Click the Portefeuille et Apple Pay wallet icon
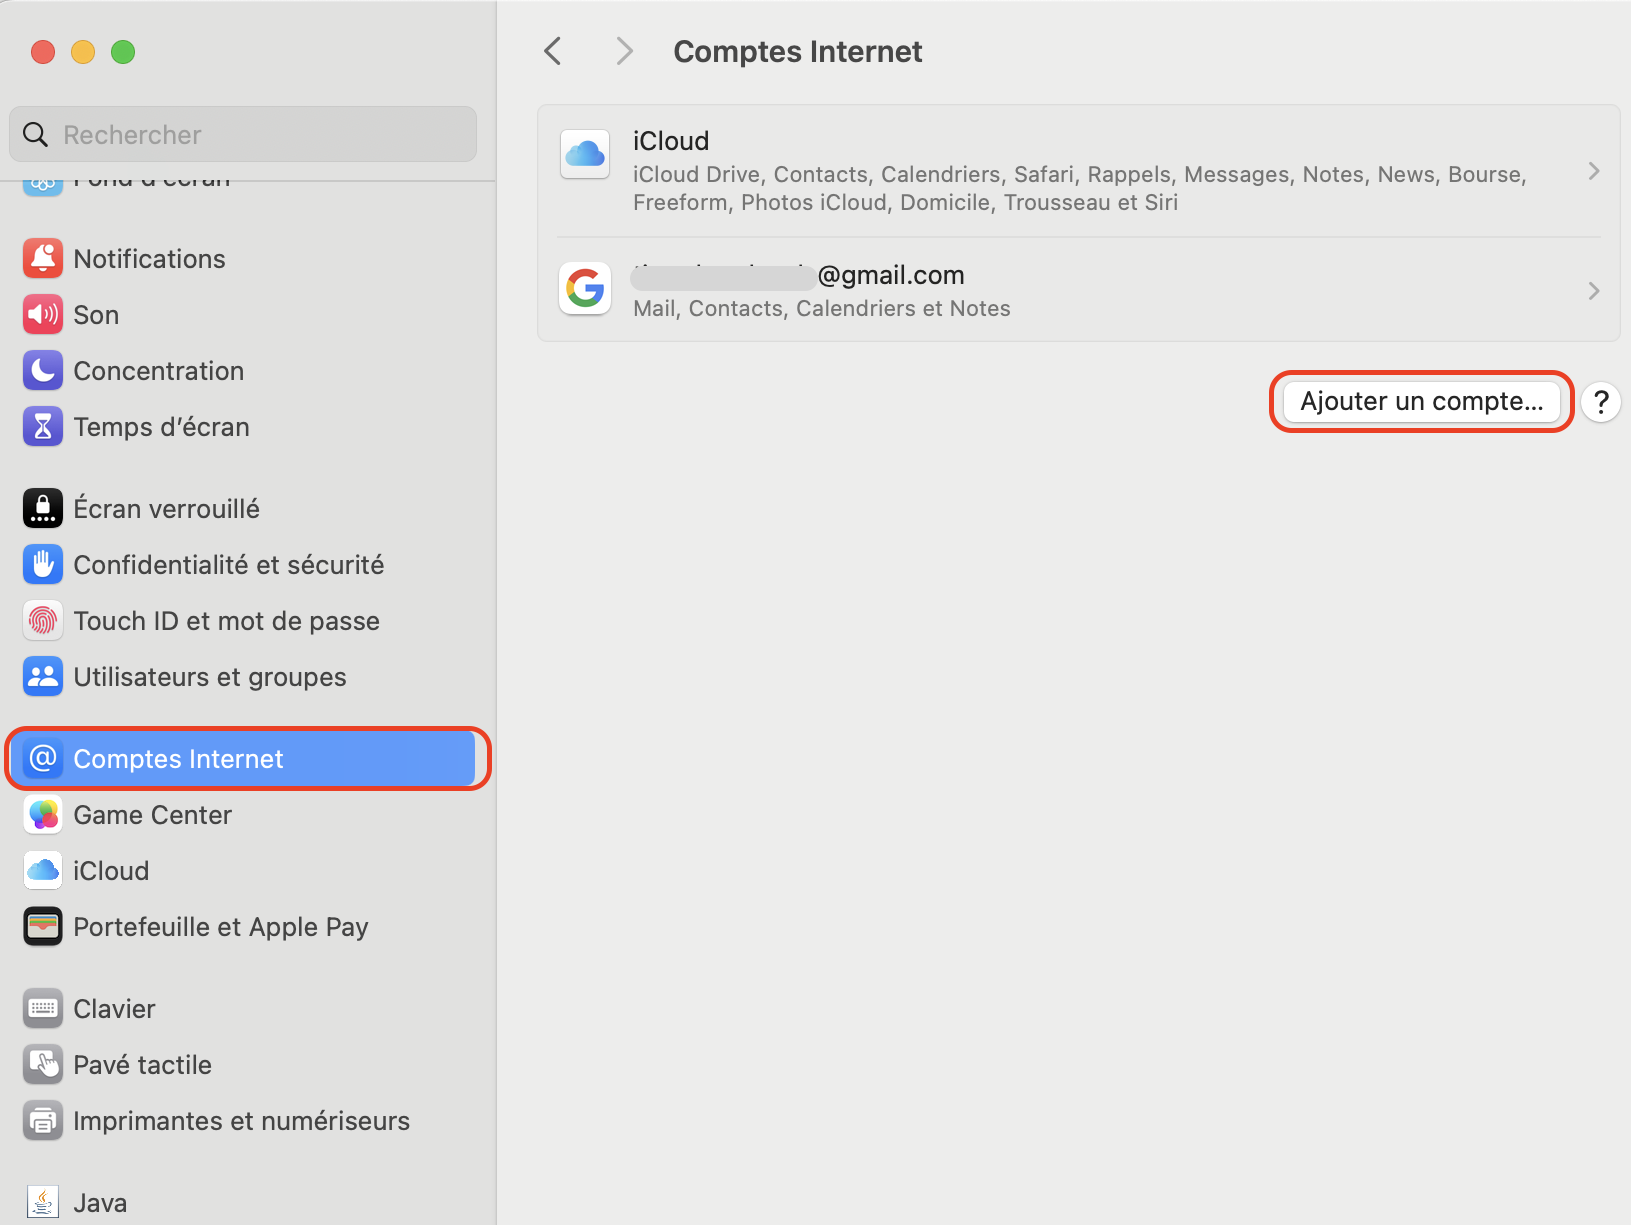 tap(43, 927)
